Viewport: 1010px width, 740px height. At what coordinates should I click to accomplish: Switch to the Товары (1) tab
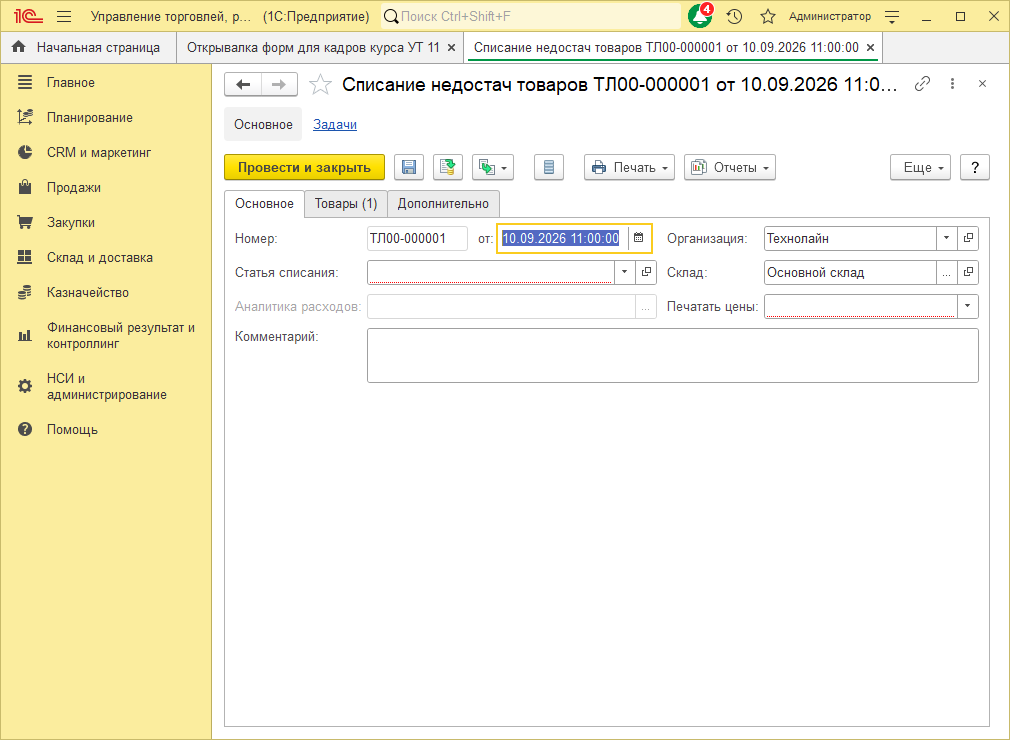(x=346, y=204)
